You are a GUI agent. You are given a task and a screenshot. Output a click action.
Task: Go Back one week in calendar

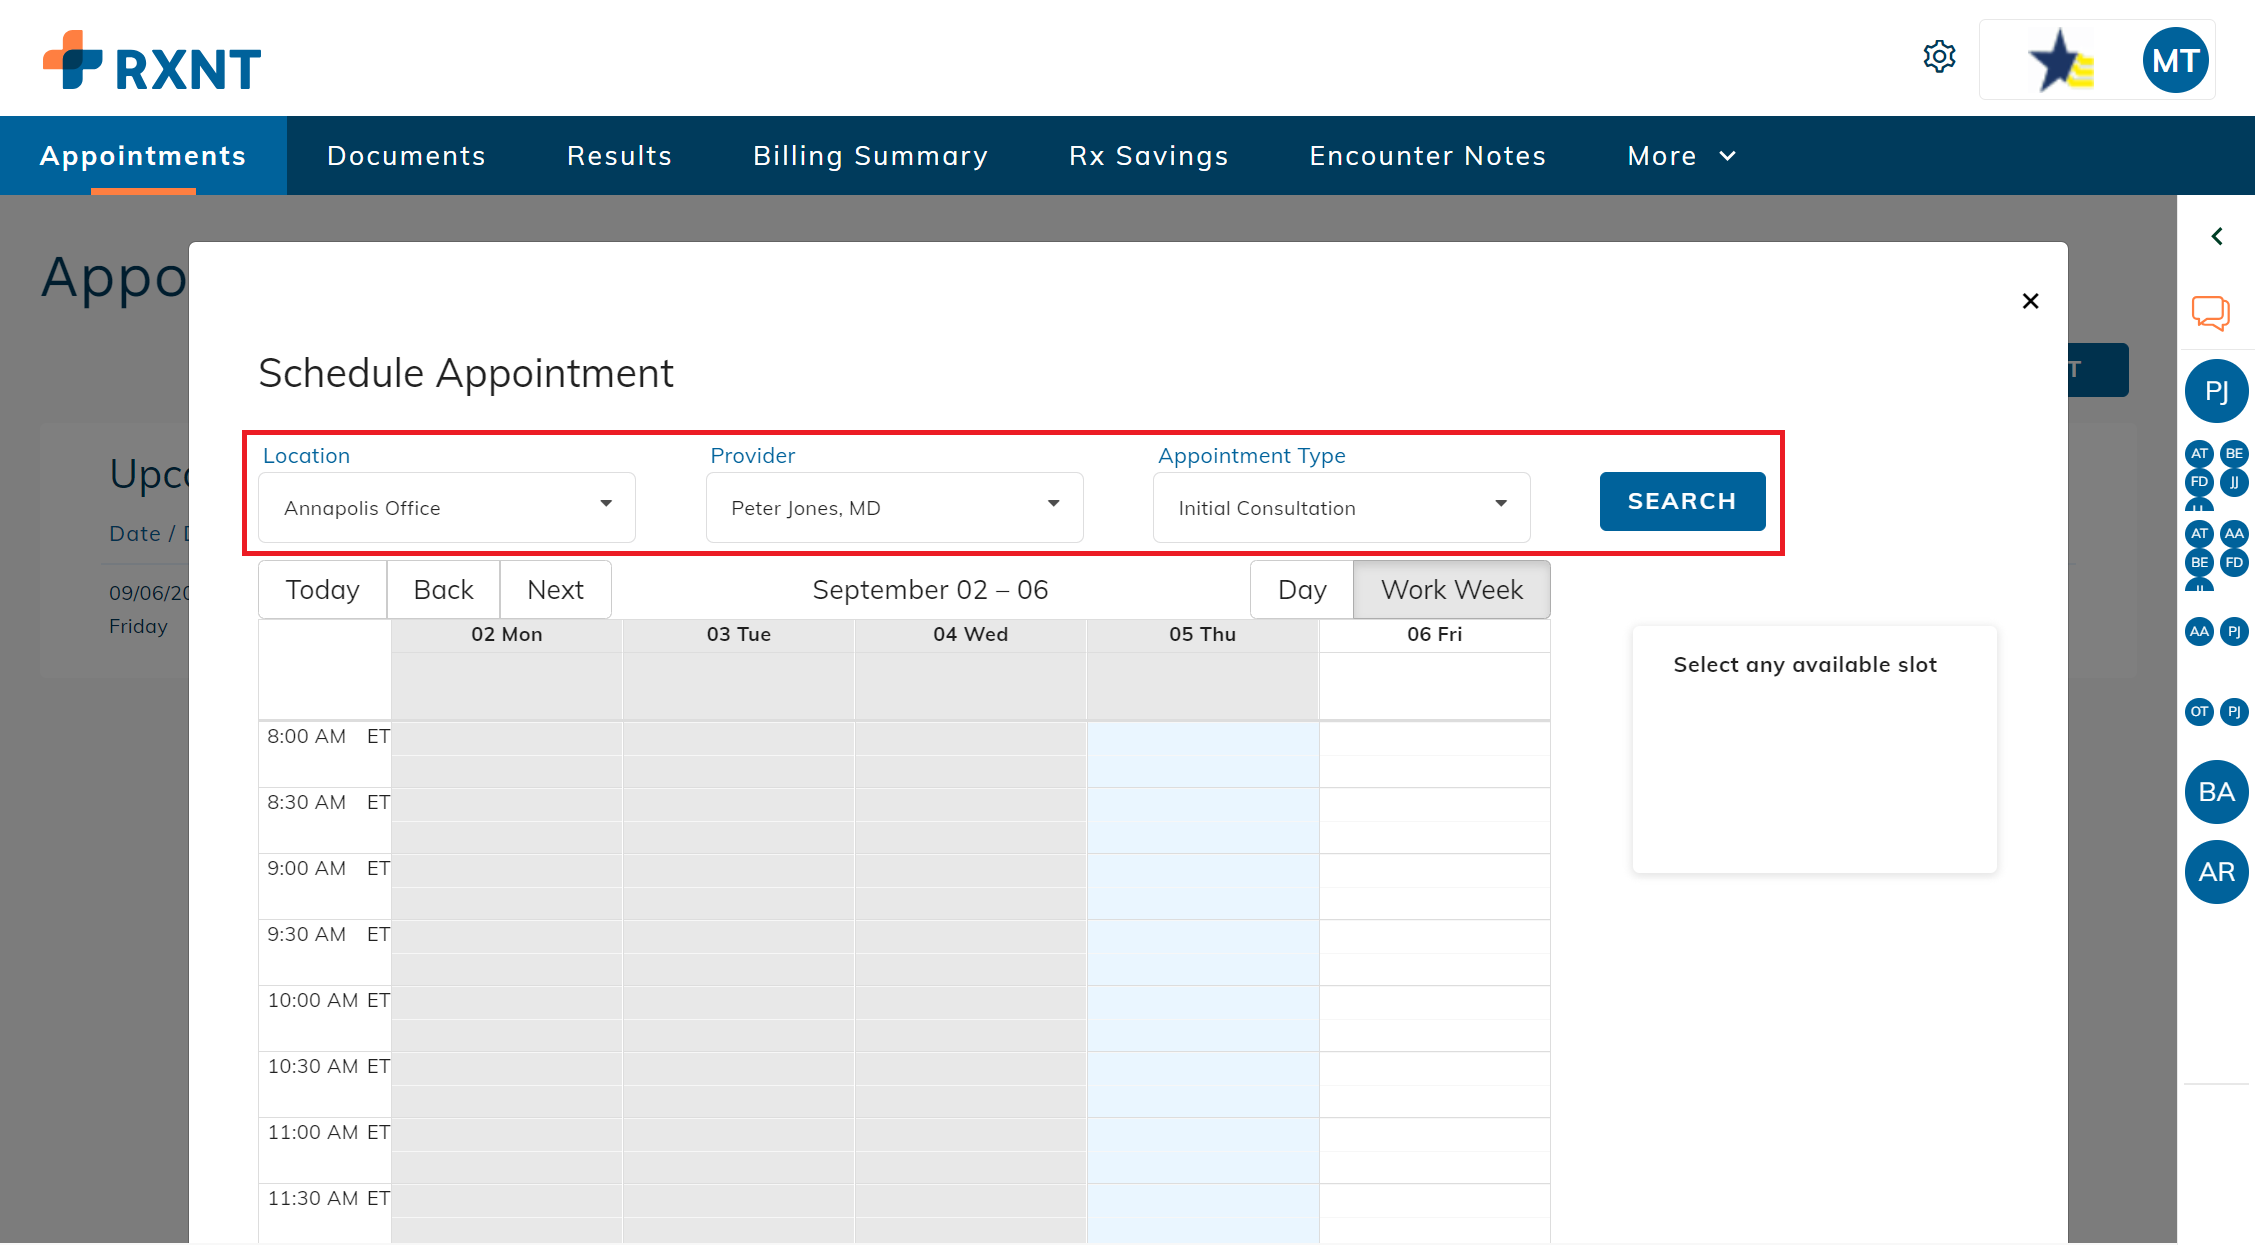[443, 589]
